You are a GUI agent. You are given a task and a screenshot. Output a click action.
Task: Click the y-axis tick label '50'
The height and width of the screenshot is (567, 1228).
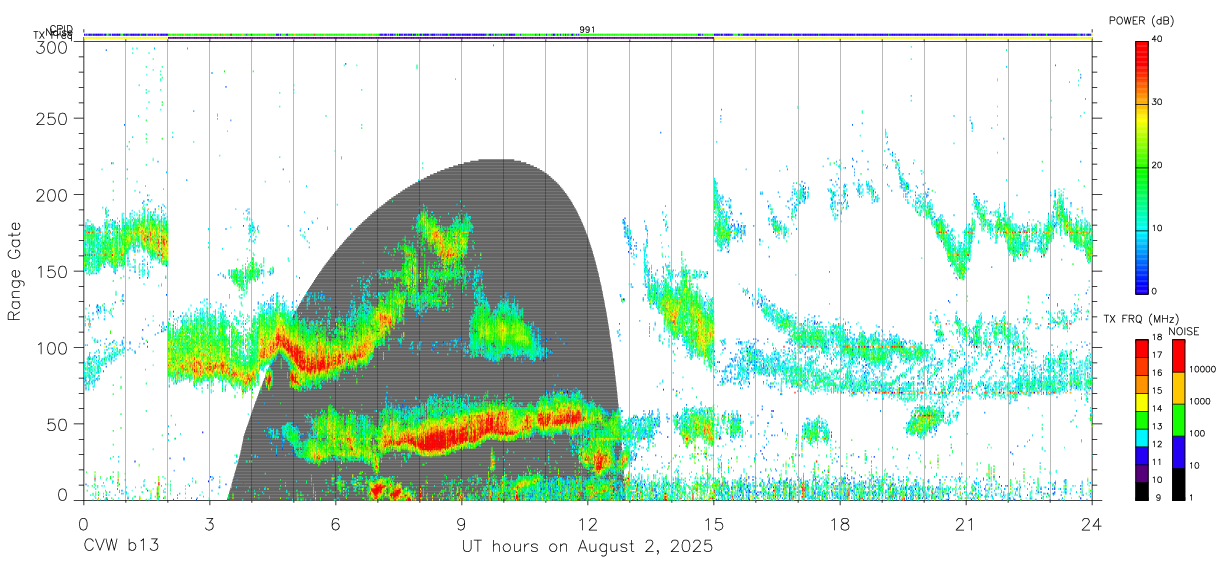click(x=58, y=424)
